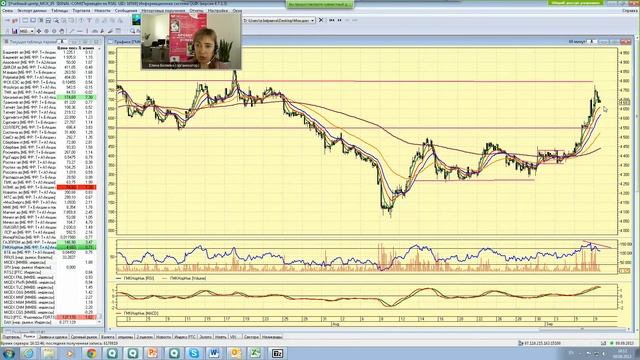This screenshot has height=360, width=640.
Task: Open the media player taskbar icon
Action: pyautogui.click(x=70, y=353)
